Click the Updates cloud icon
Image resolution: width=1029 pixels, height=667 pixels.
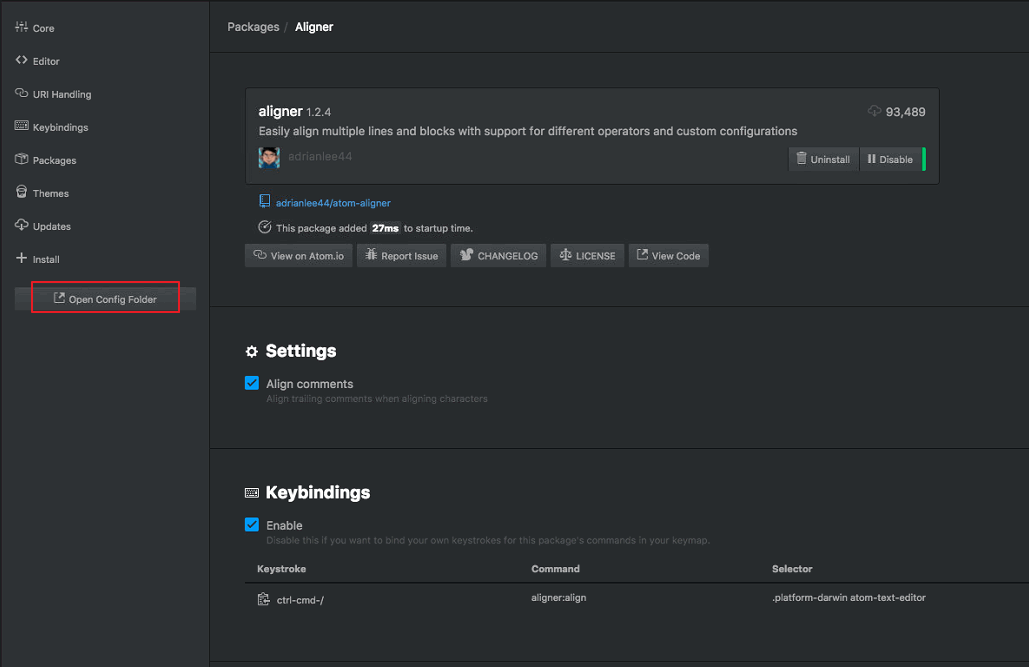point(22,226)
